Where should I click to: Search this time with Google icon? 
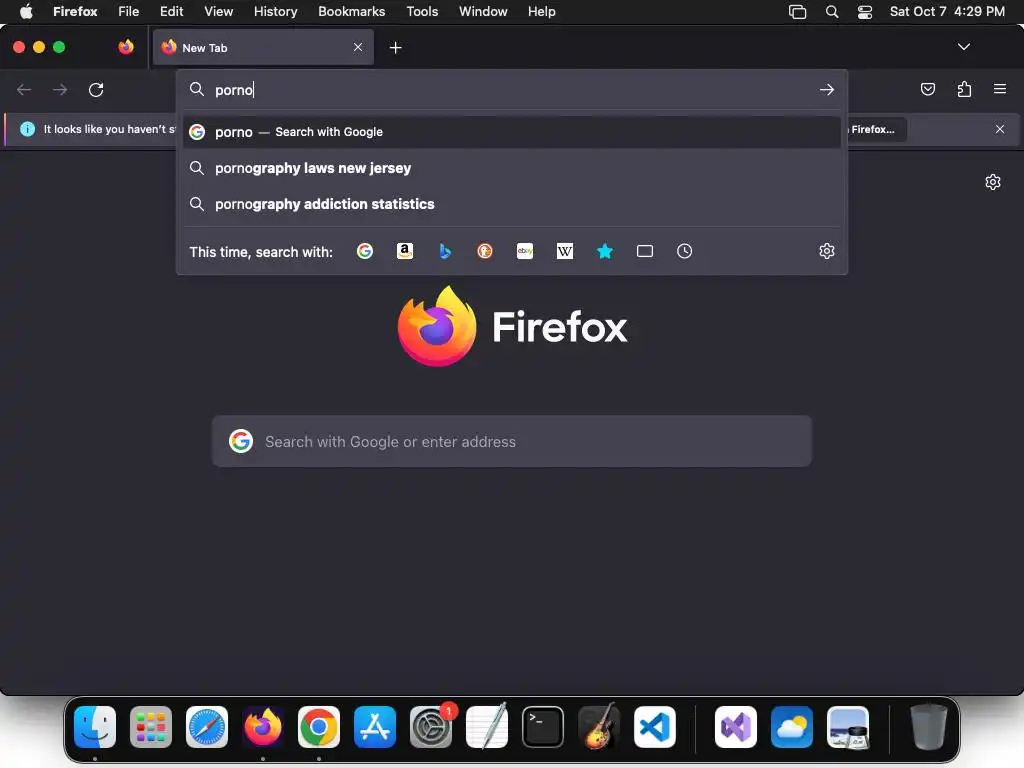click(365, 251)
